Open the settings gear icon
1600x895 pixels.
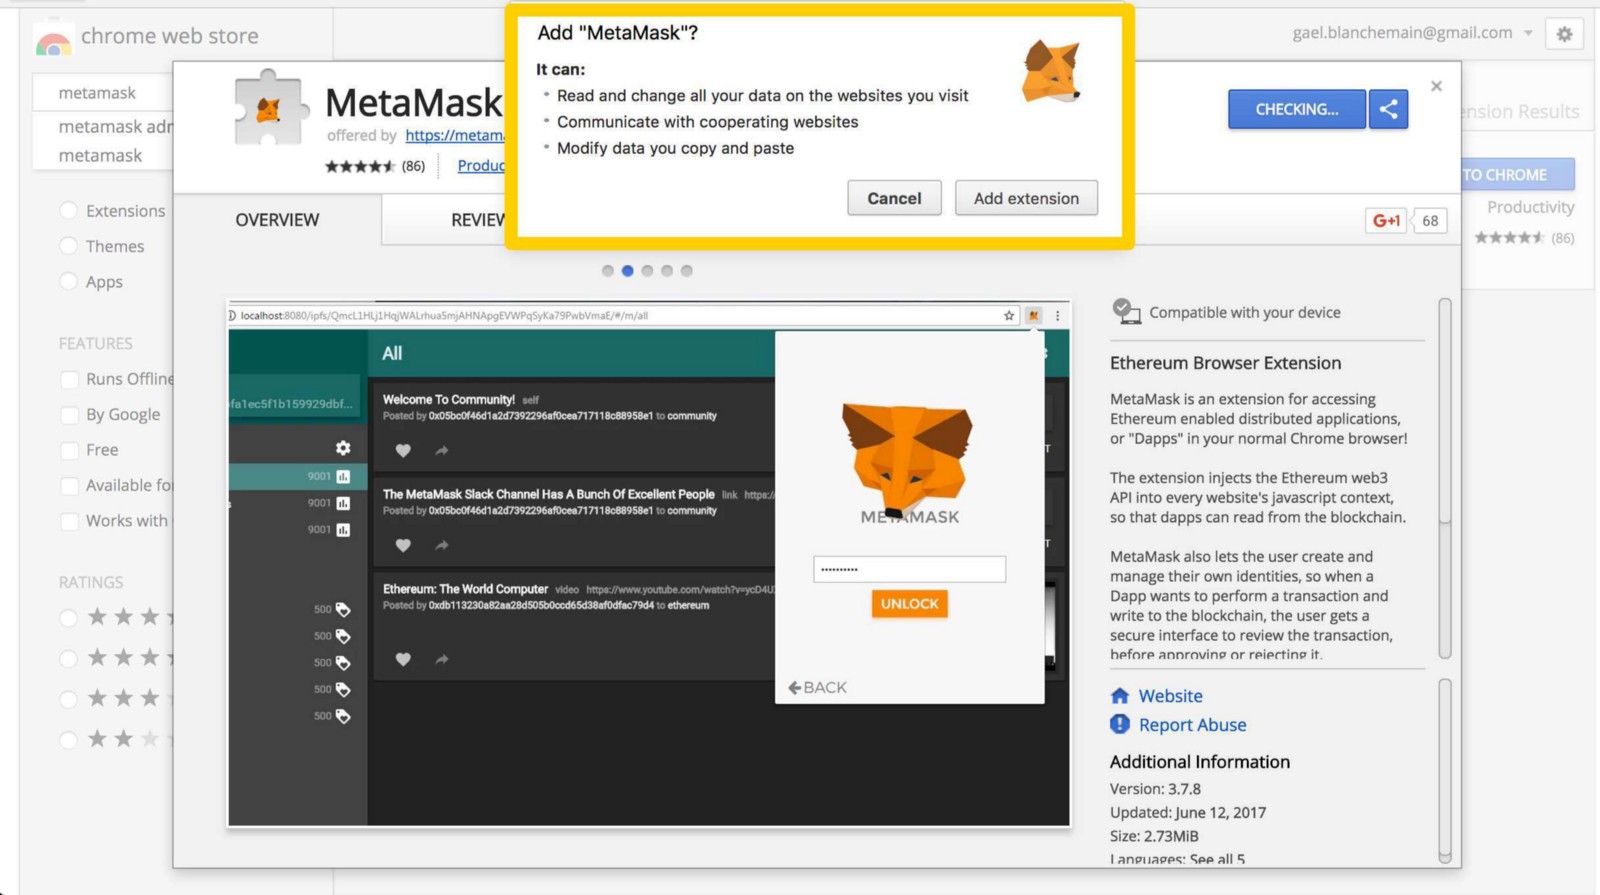click(x=1564, y=34)
